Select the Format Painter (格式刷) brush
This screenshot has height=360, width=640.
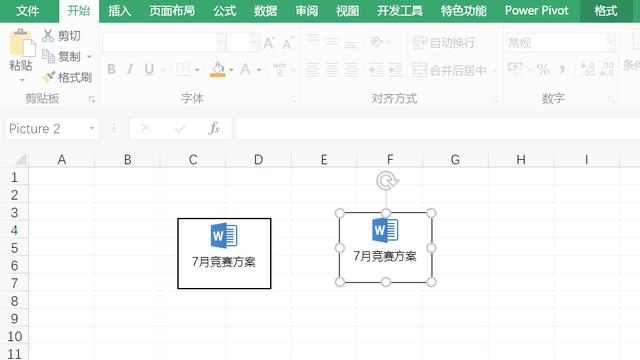(49, 77)
